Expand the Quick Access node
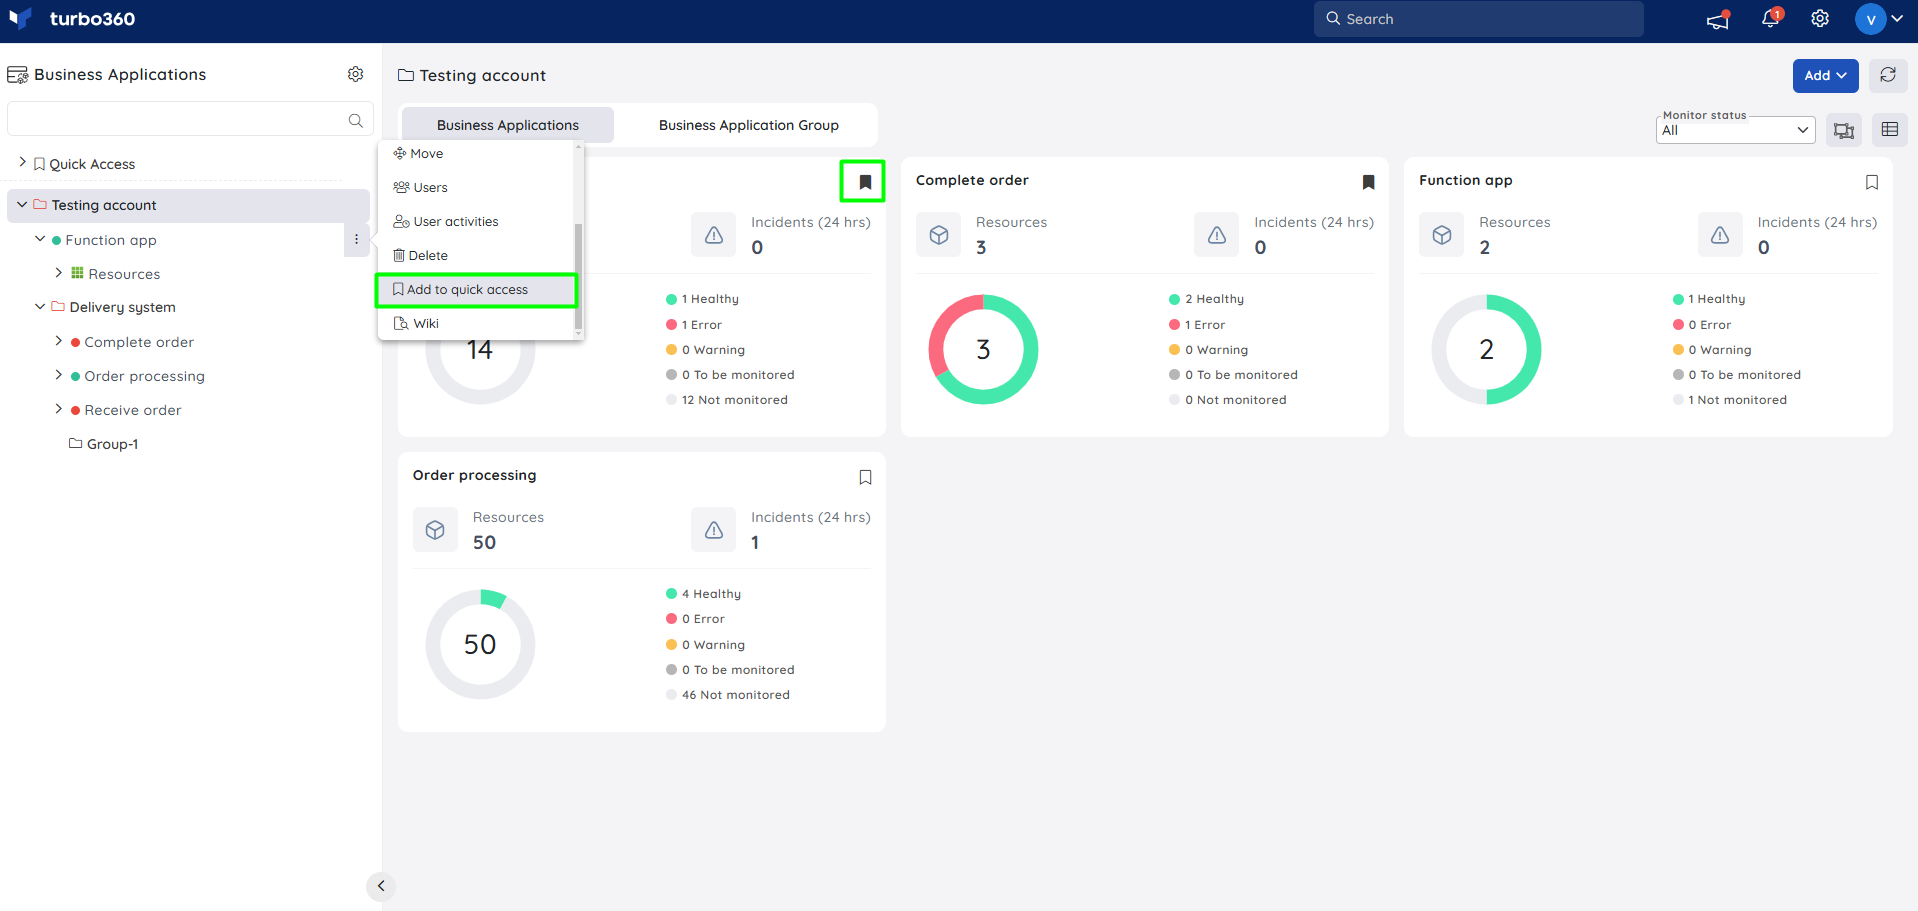Image resolution: width=1918 pixels, height=911 pixels. pyautogui.click(x=22, y=162)
